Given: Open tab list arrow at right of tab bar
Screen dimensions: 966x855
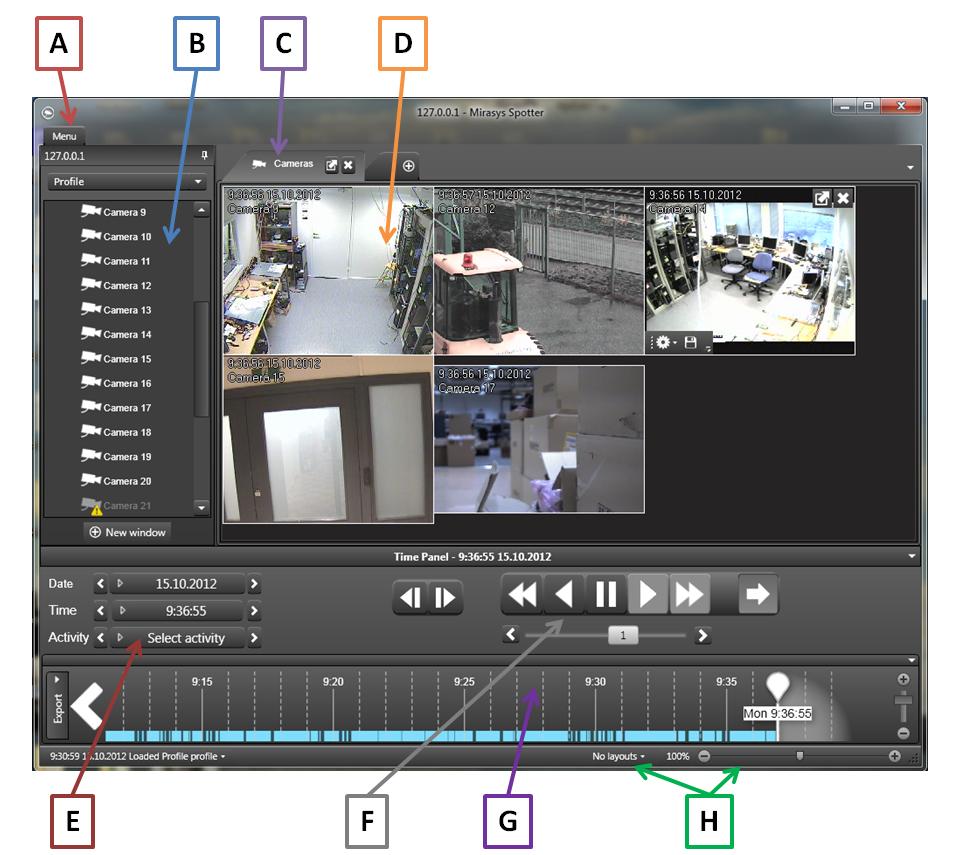Looking at the screenshot, I should (910, 168).
